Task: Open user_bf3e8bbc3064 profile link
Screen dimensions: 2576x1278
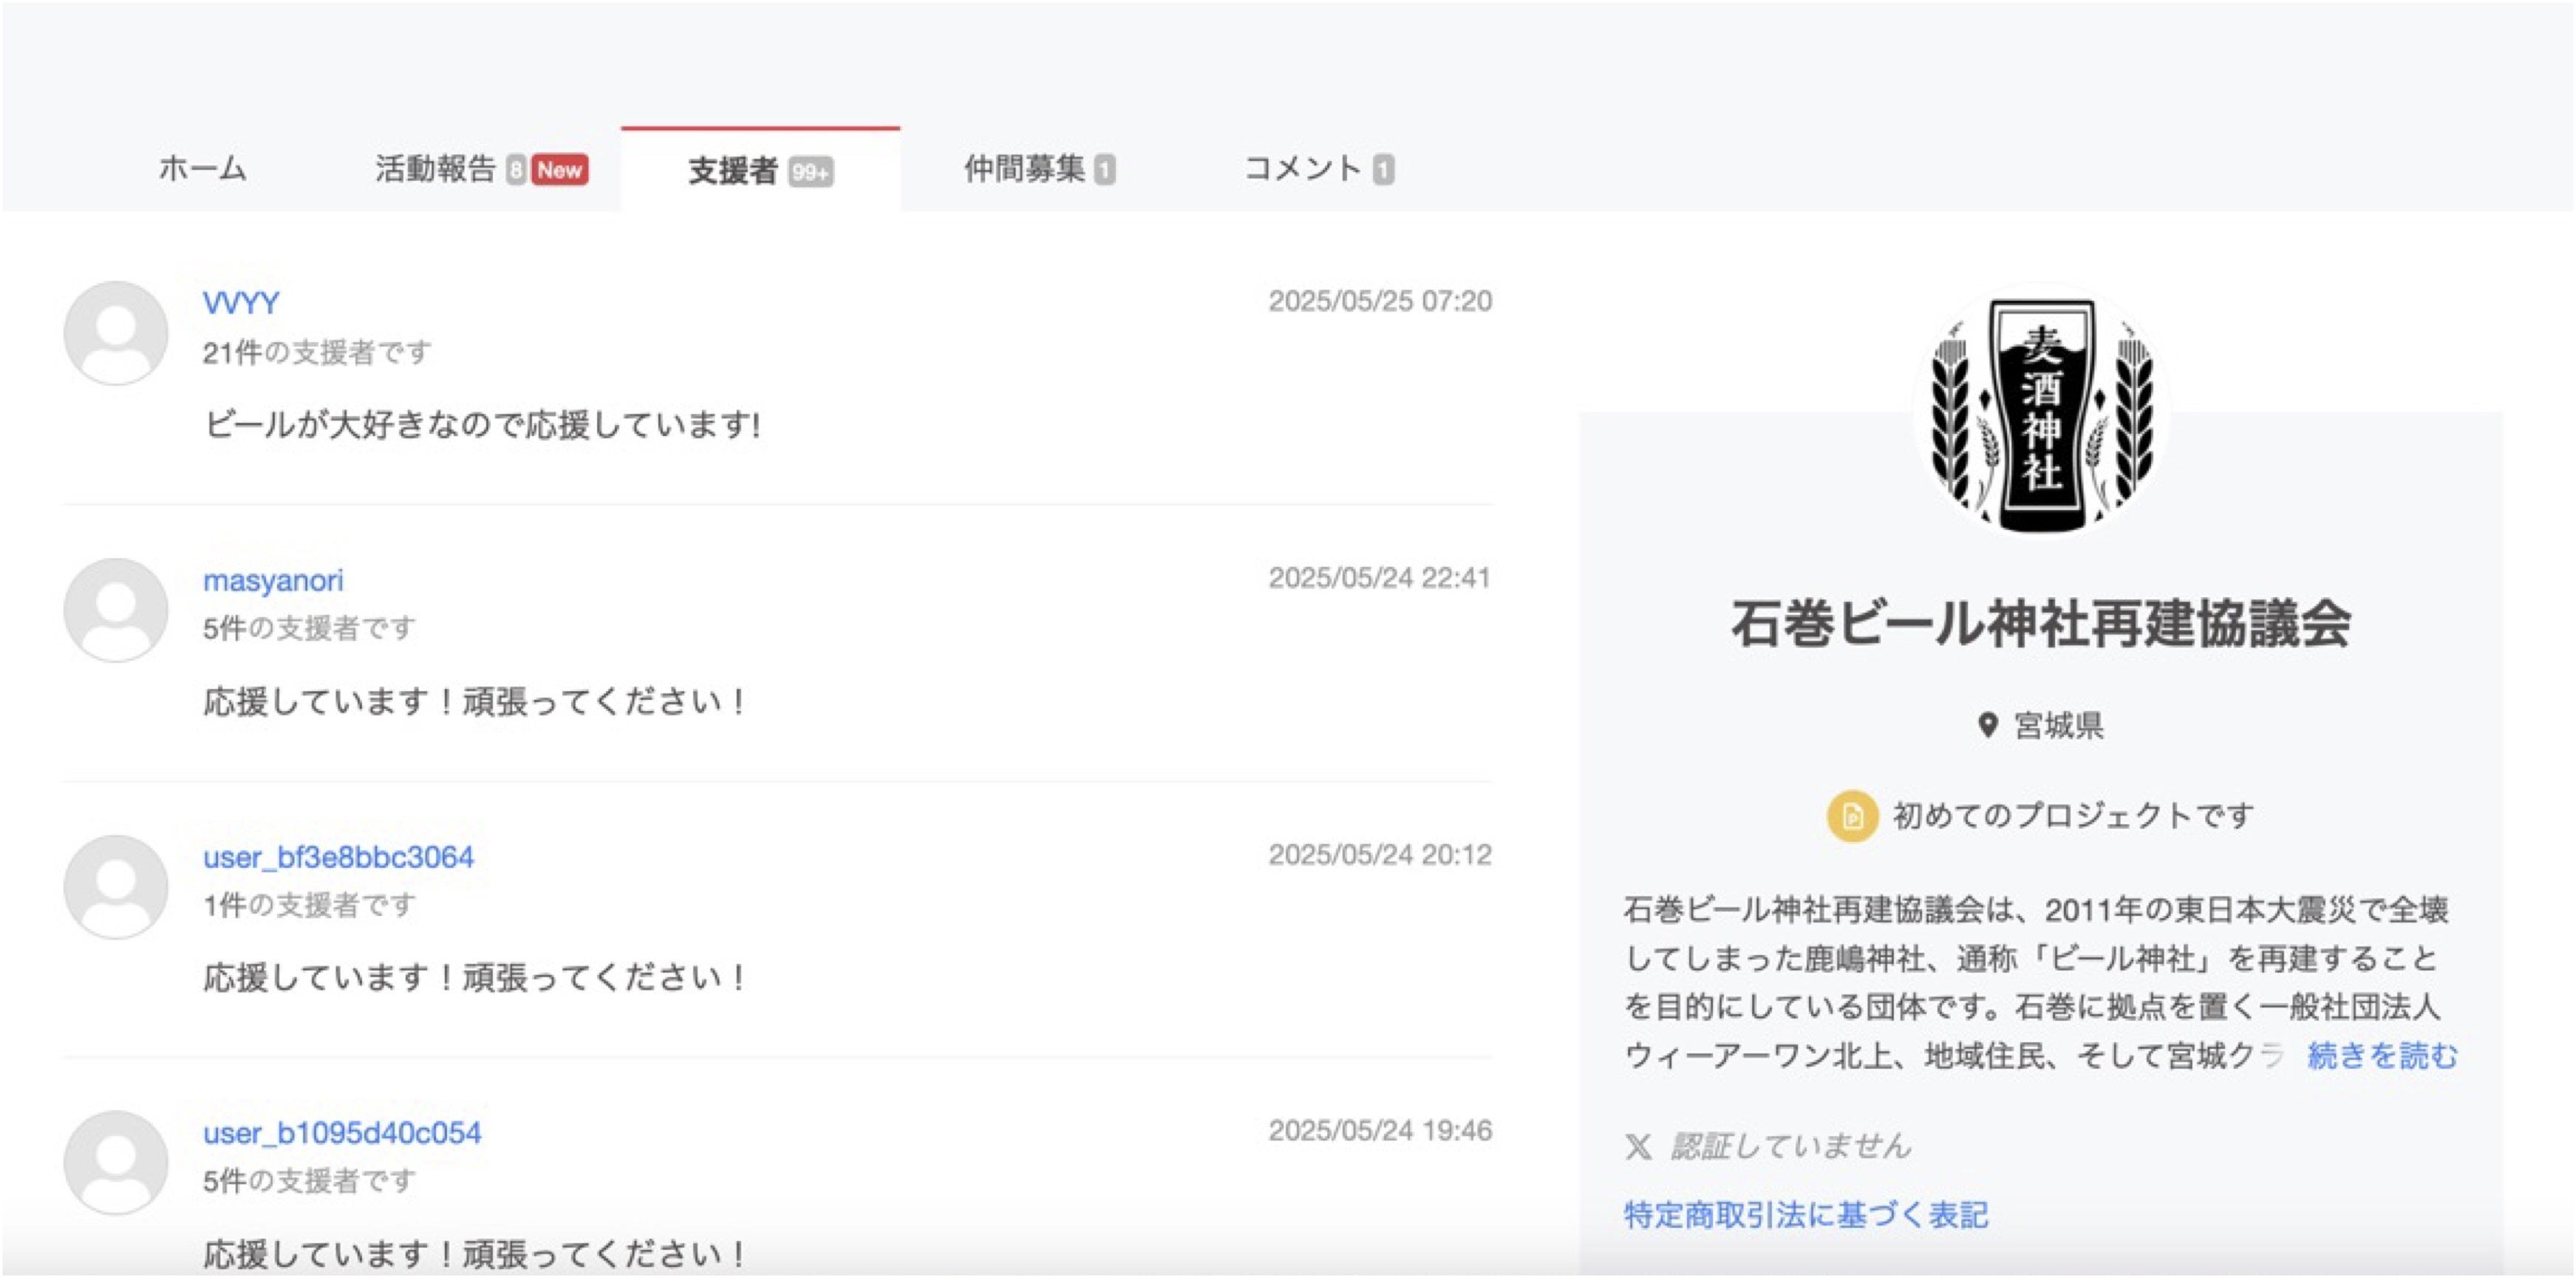Action: [x=338, y=857]
